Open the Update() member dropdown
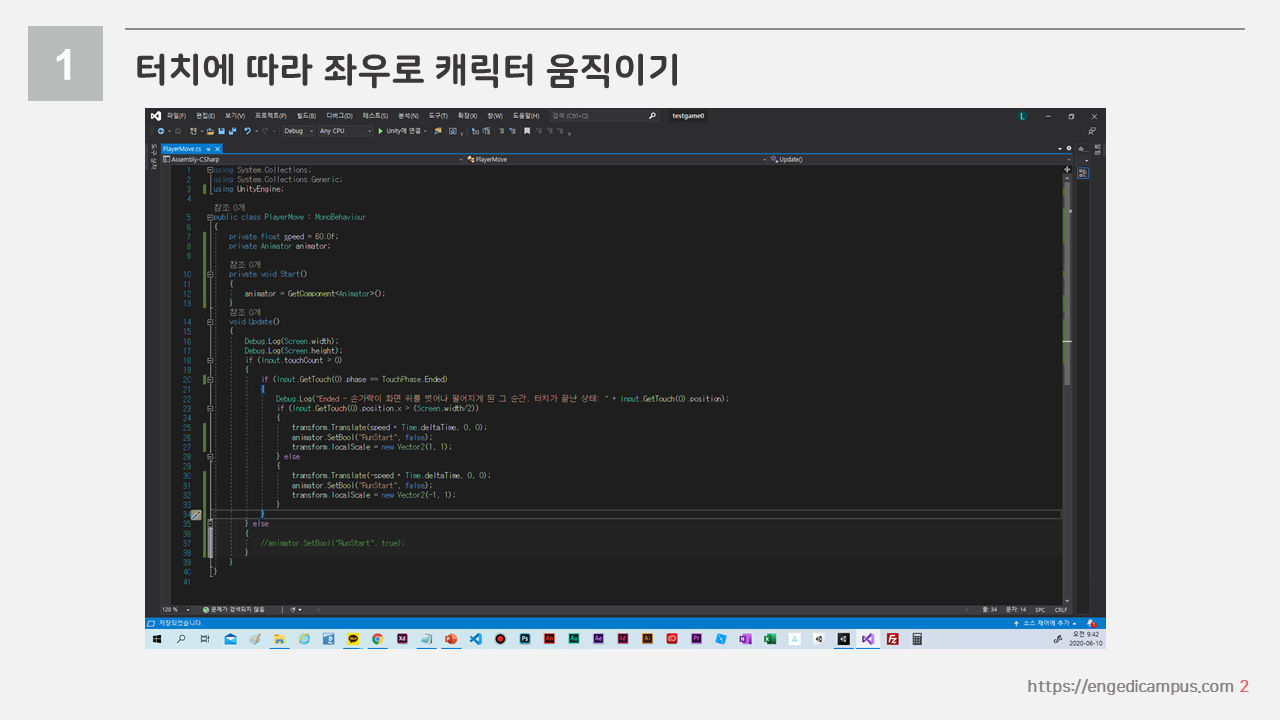Viewport: 1280px width, 720px height. (x=920, y=159)
